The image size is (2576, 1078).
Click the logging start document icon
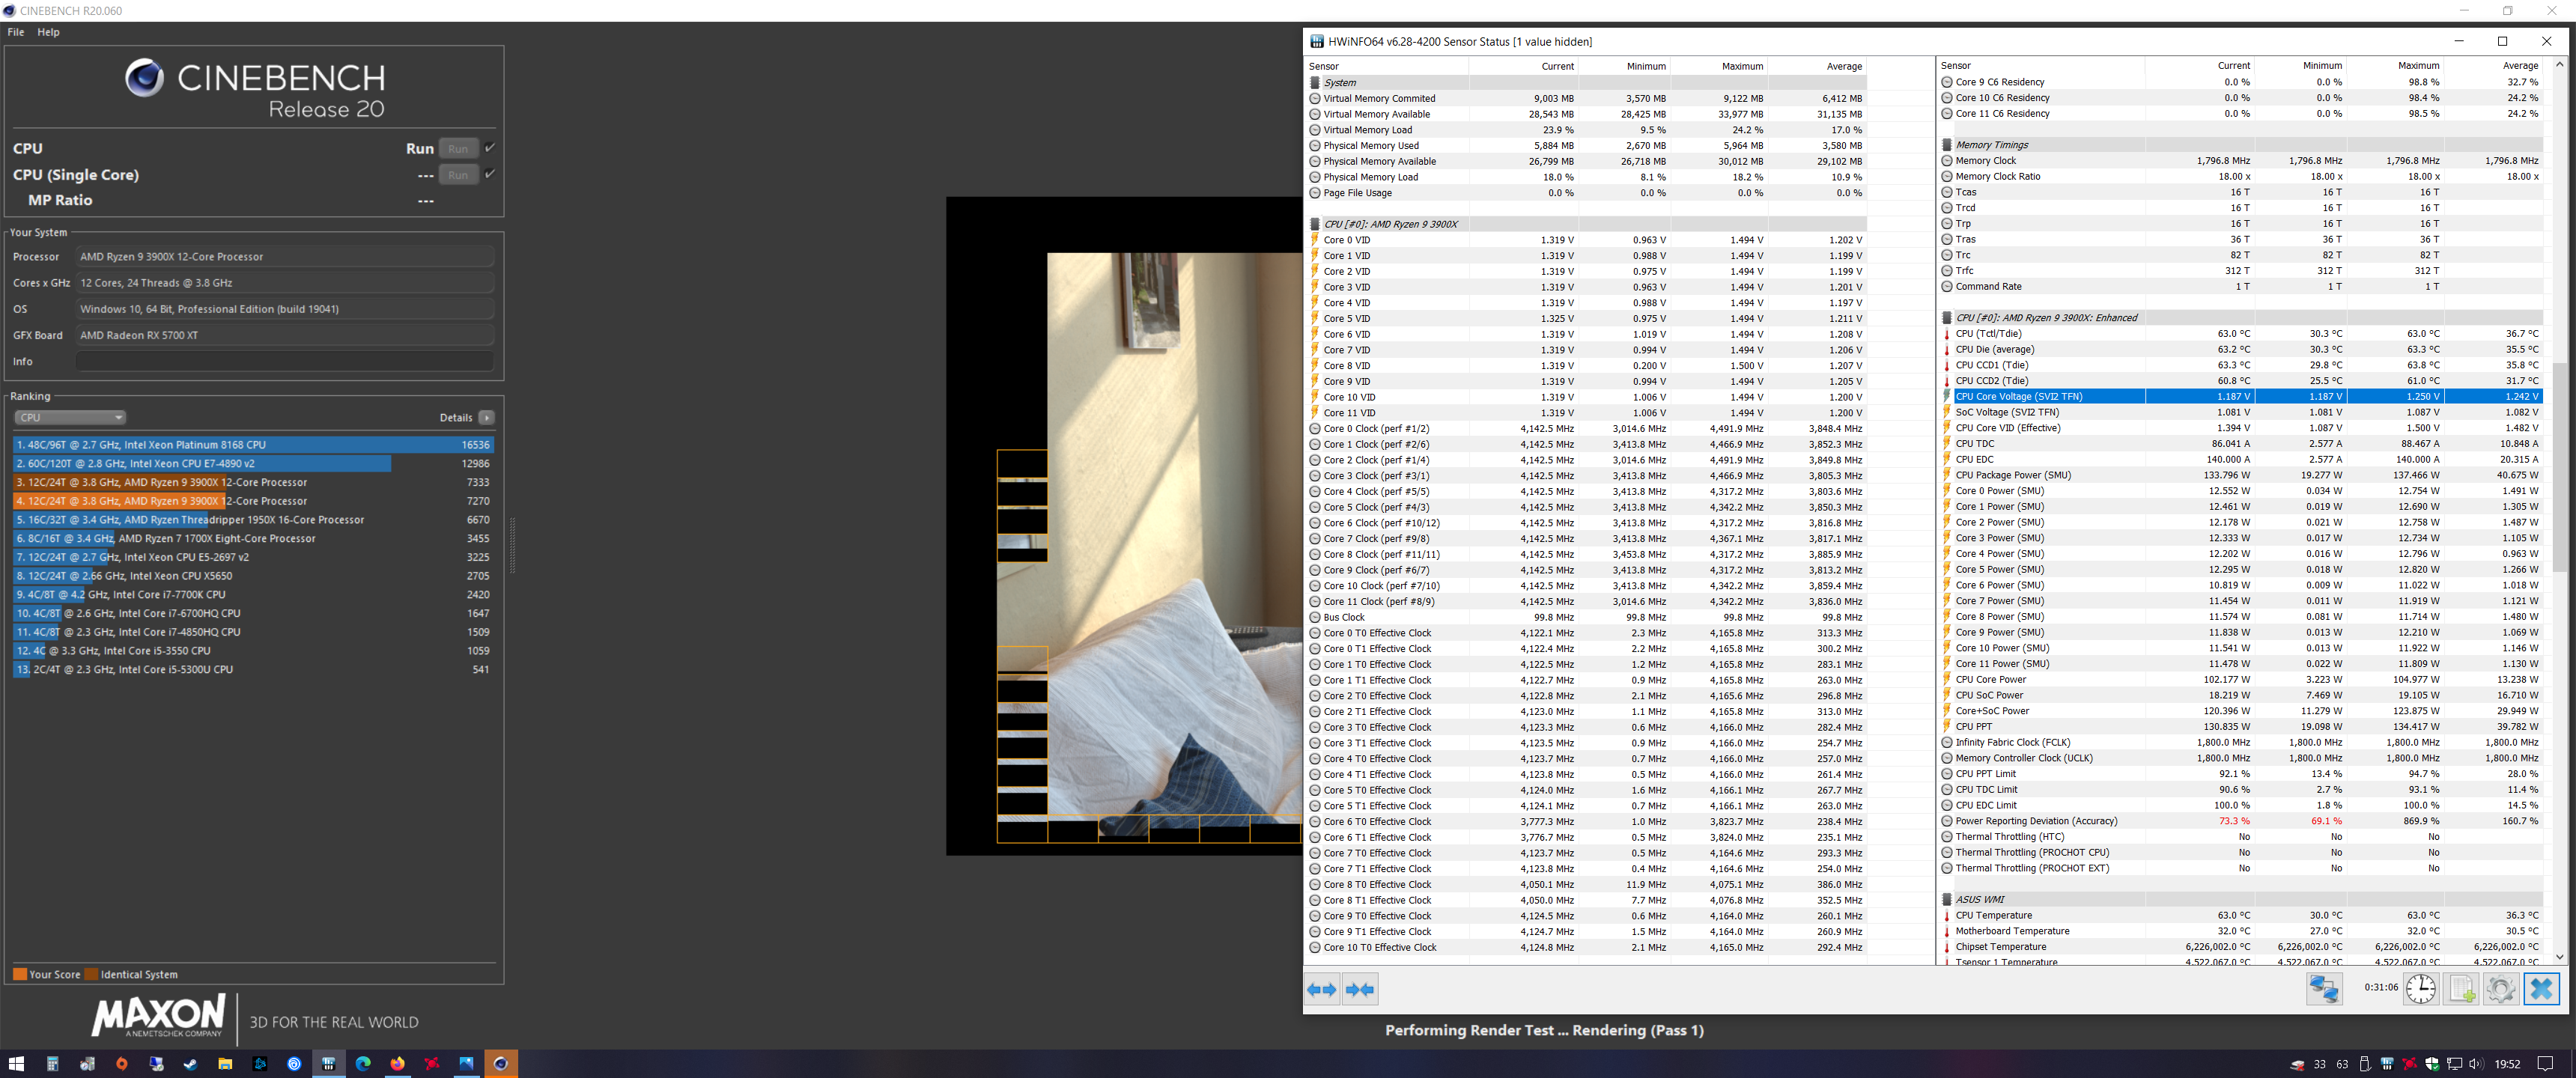pyautogui.click(x=2461, y=989)
